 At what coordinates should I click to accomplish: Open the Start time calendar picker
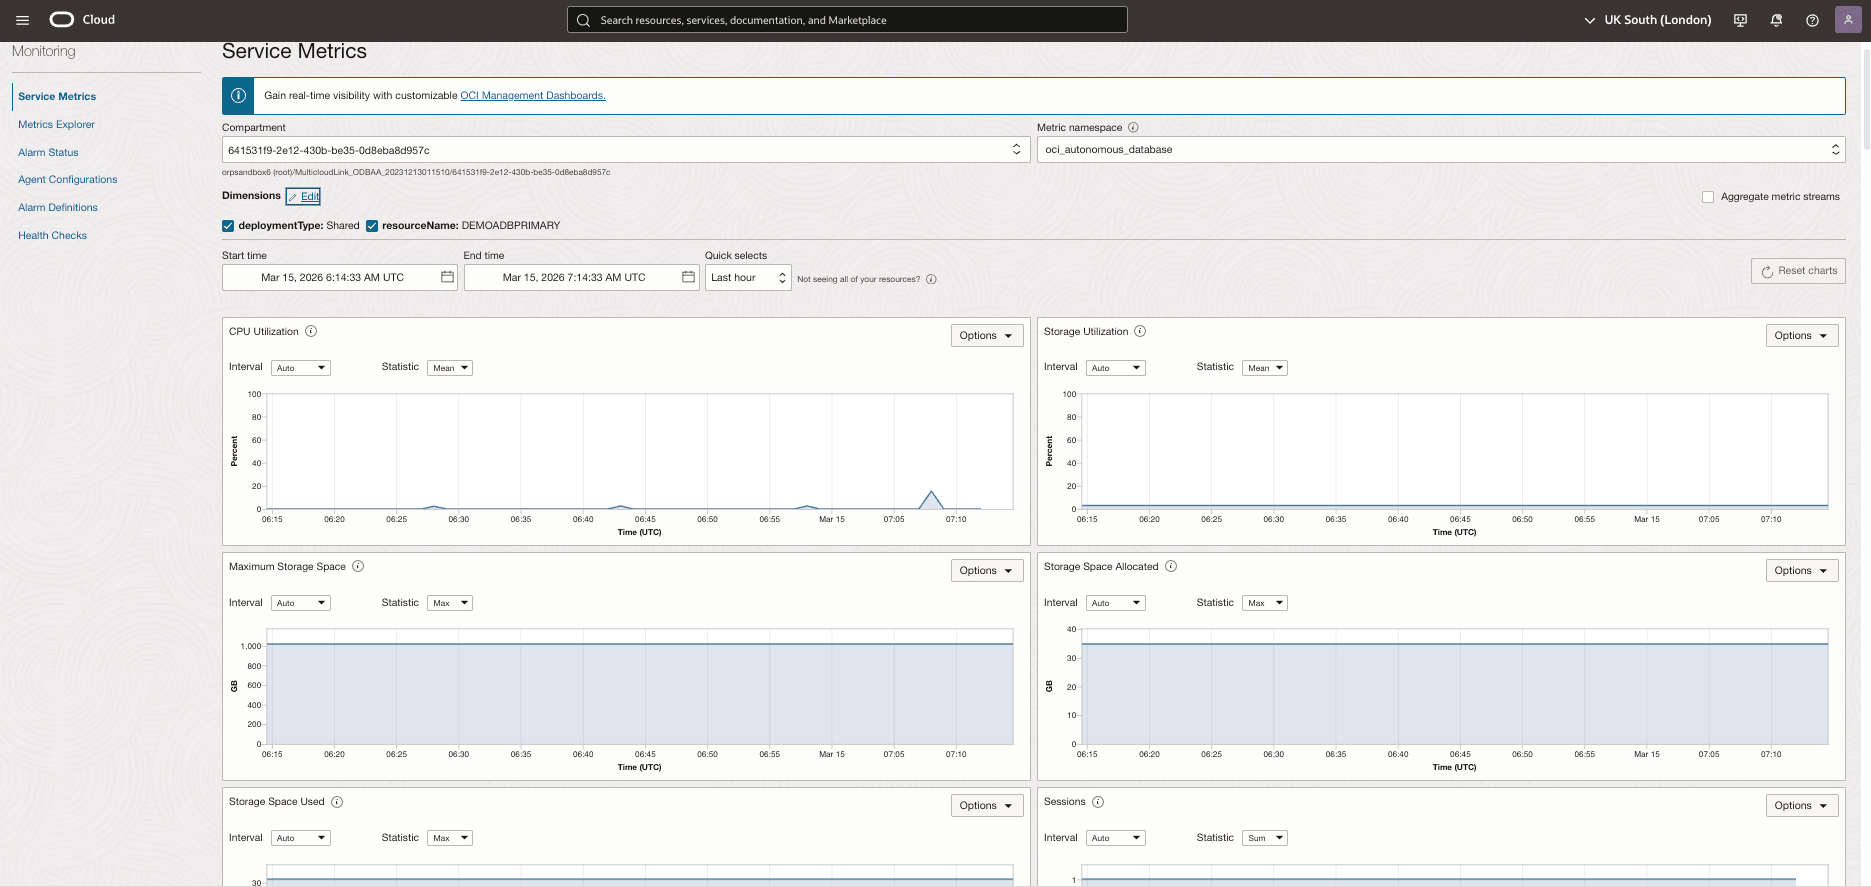(x=447, y=277)
